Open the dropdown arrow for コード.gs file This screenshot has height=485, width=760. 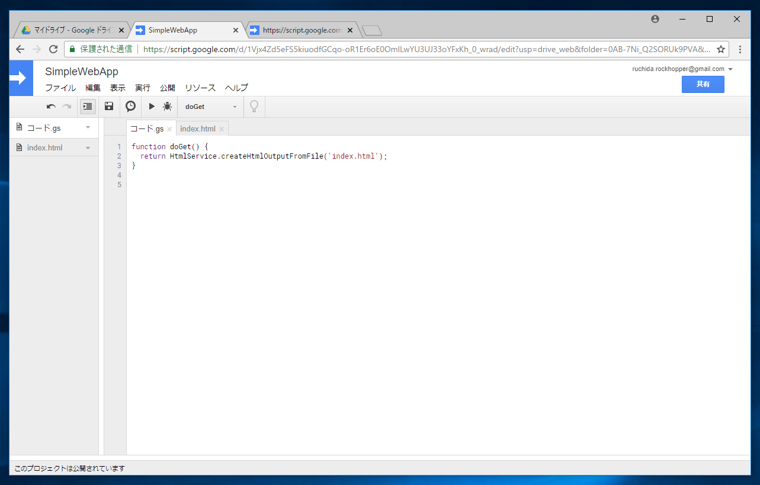point(88,128)
